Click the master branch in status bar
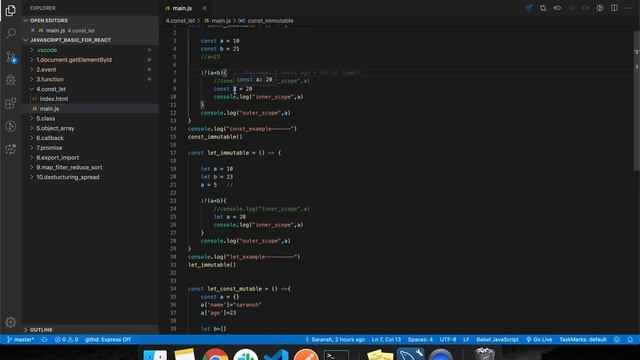Viewport: 640px width, 360px height. click(20, 340)
